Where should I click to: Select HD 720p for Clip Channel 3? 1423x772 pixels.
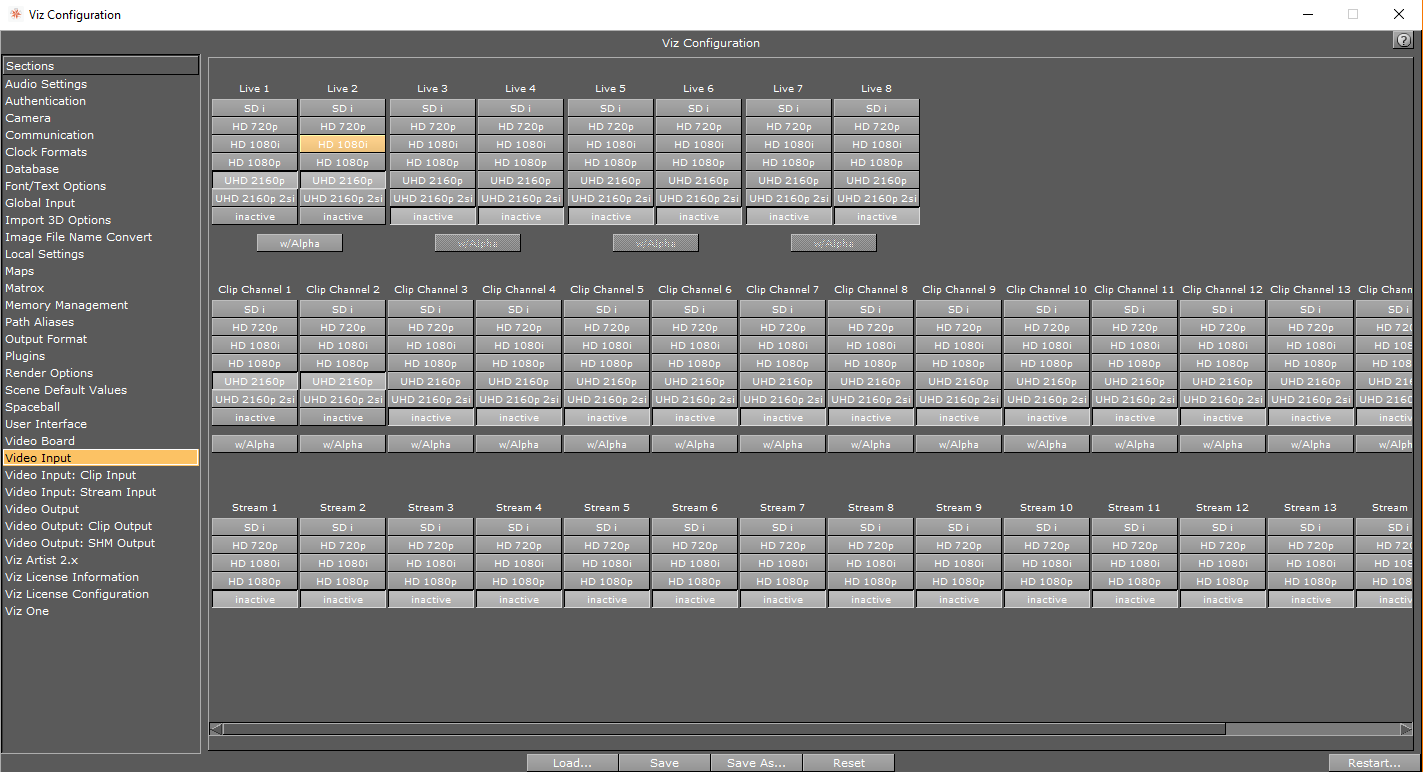coord(430,327)
